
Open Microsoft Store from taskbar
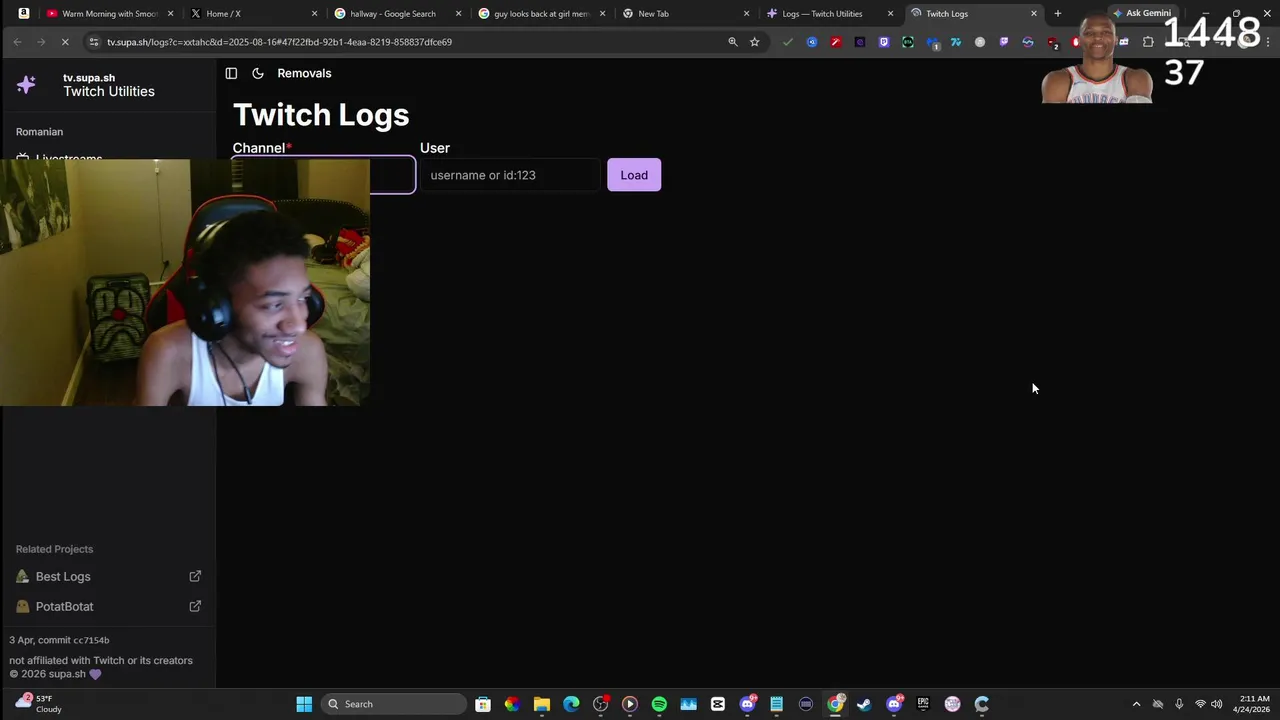click(x=483, y=704)
